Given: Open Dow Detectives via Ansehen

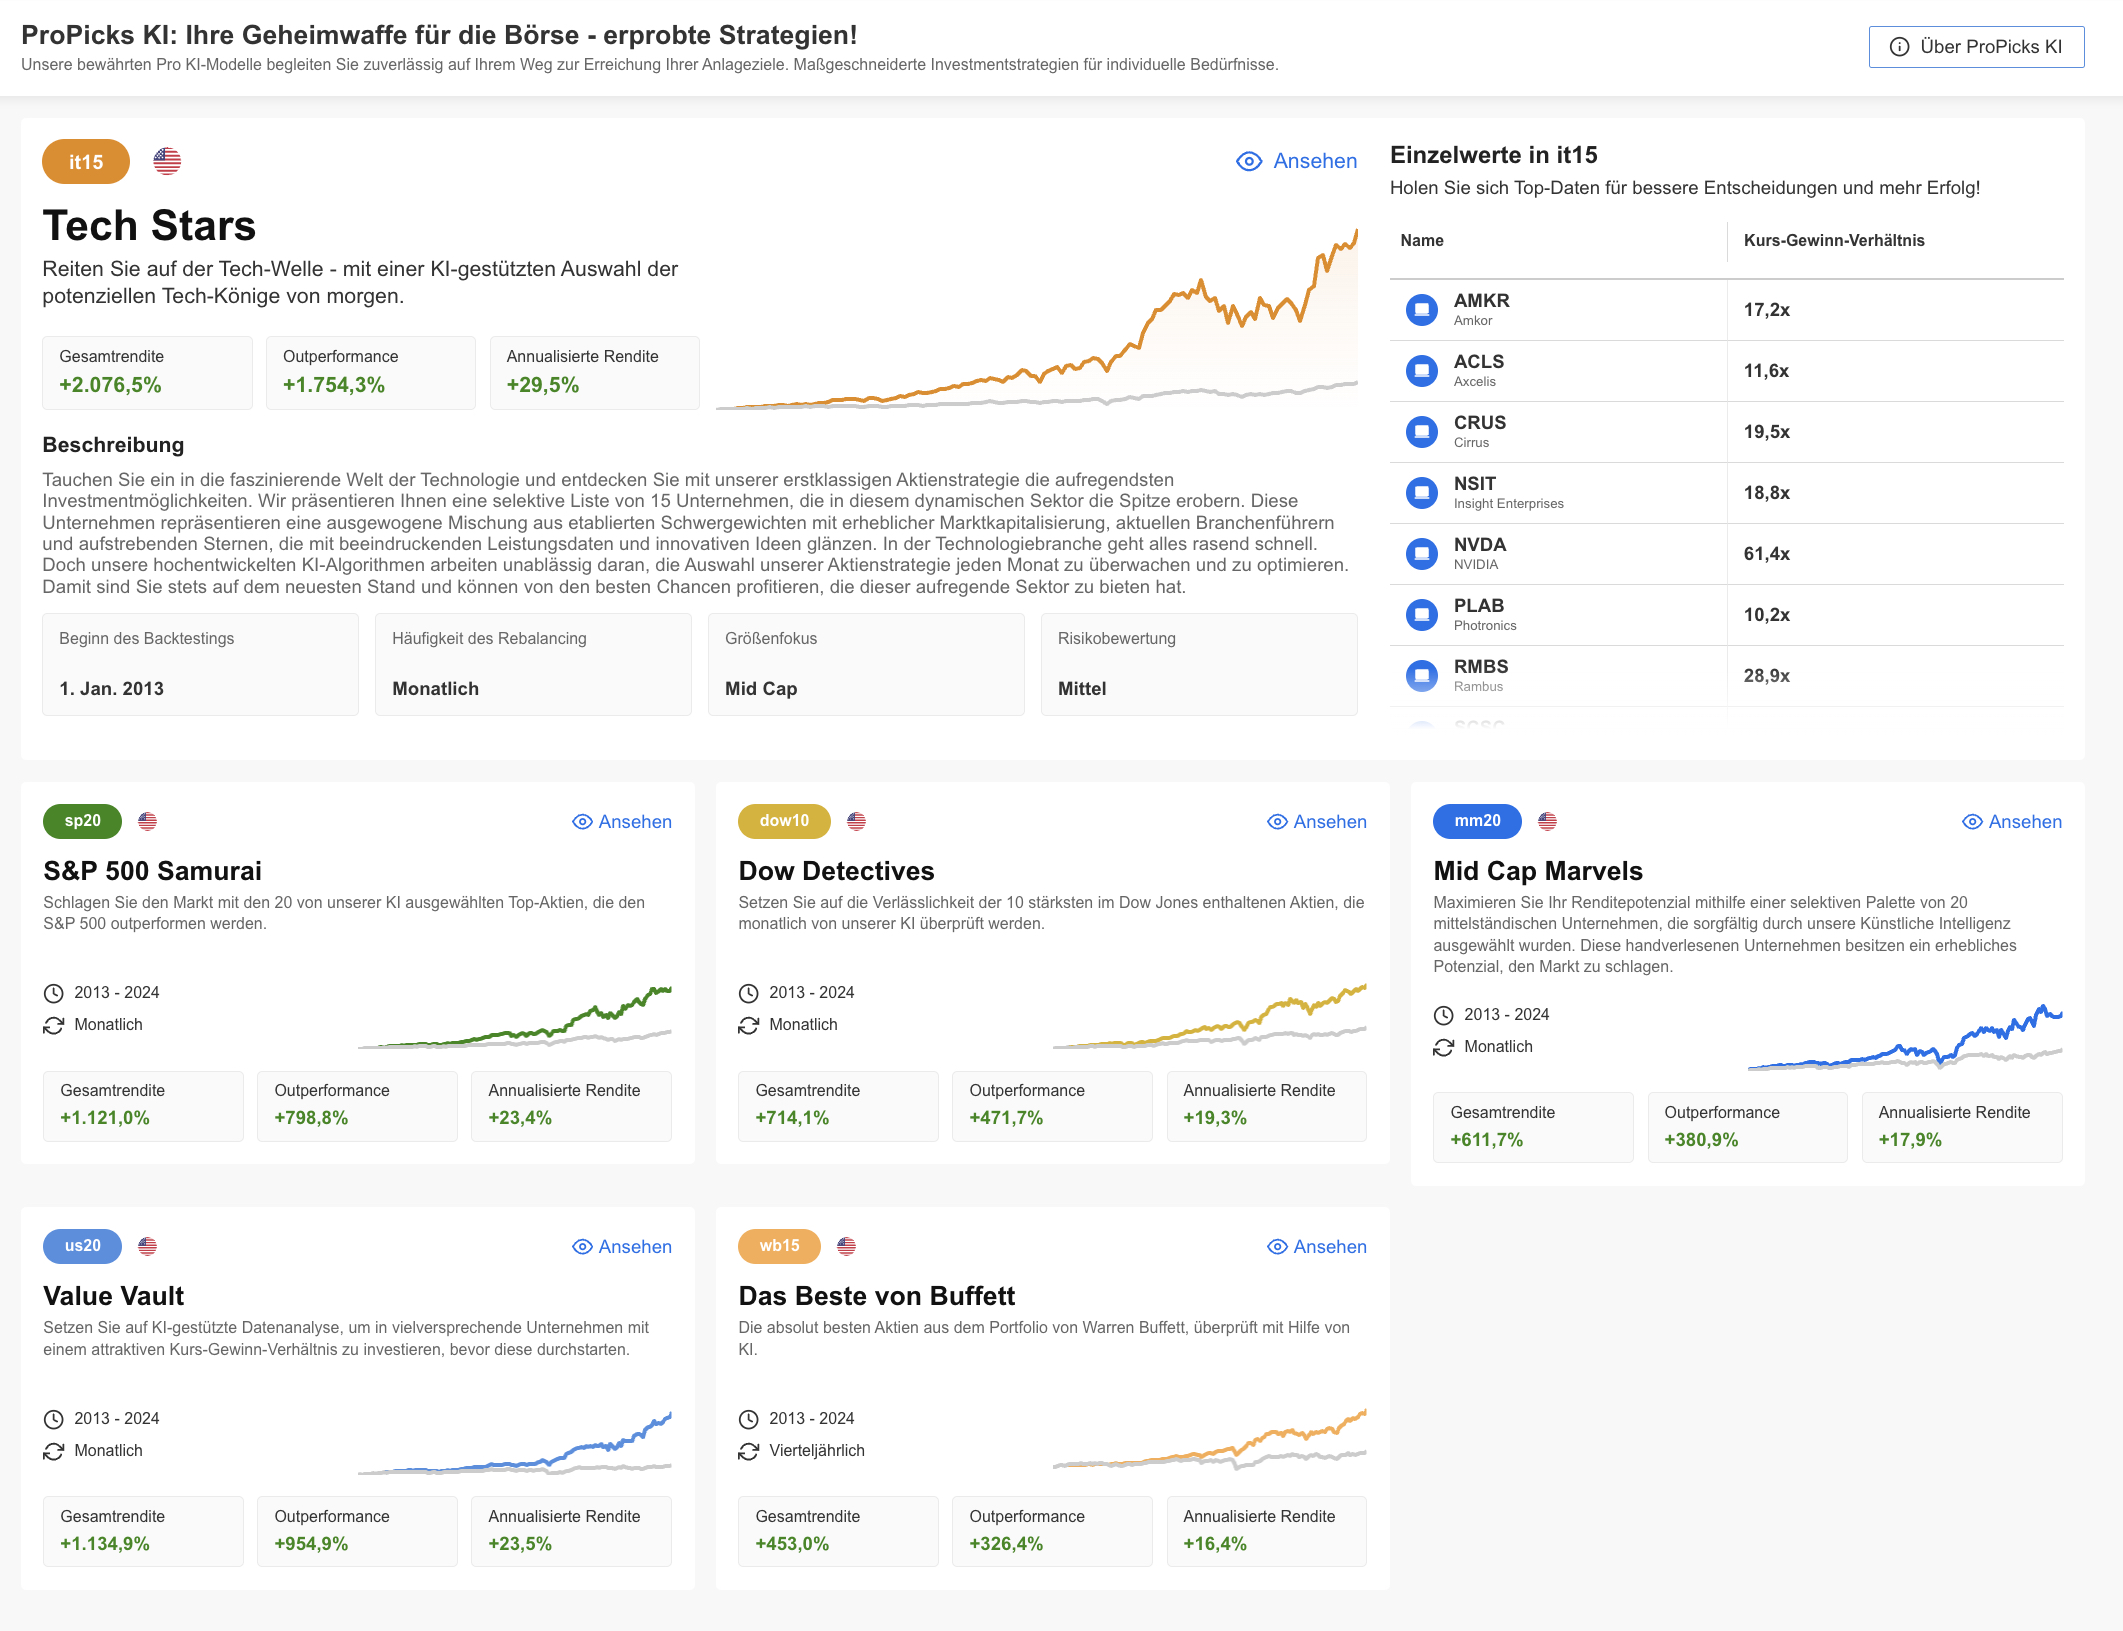Looking at the screenshot, I should pos(1317,822).
